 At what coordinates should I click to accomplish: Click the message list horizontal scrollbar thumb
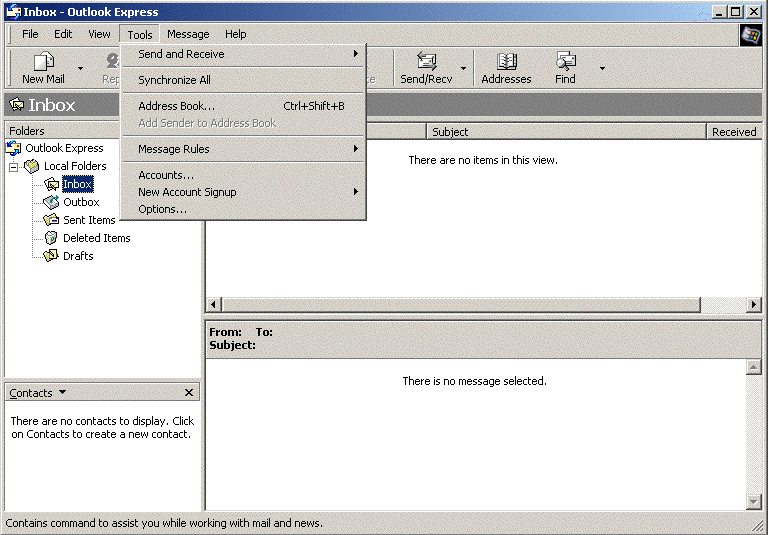click(x=461, y=304)
